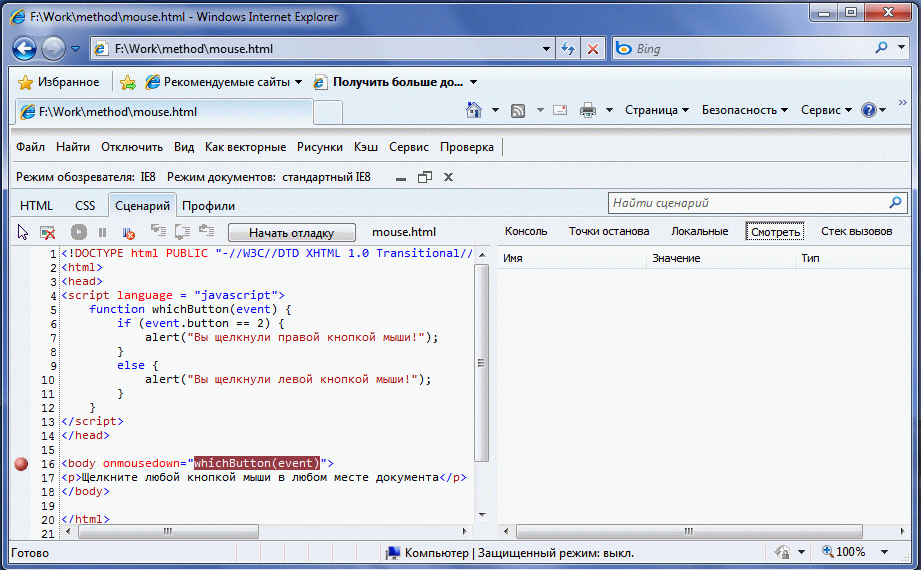Expand the Home icon dropdown arrow
Screen dimensions: 921x570
tap(495, 110)
